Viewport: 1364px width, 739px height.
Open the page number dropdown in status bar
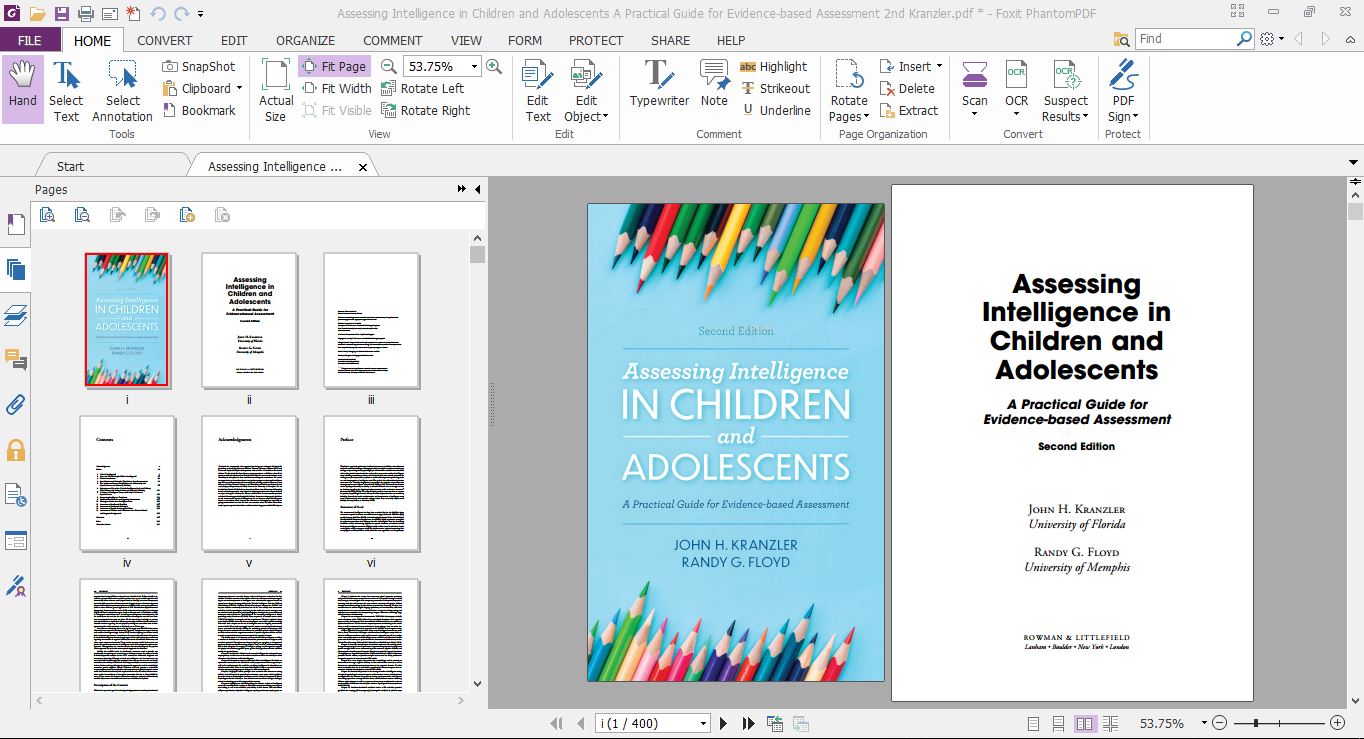tap(704, 723)
